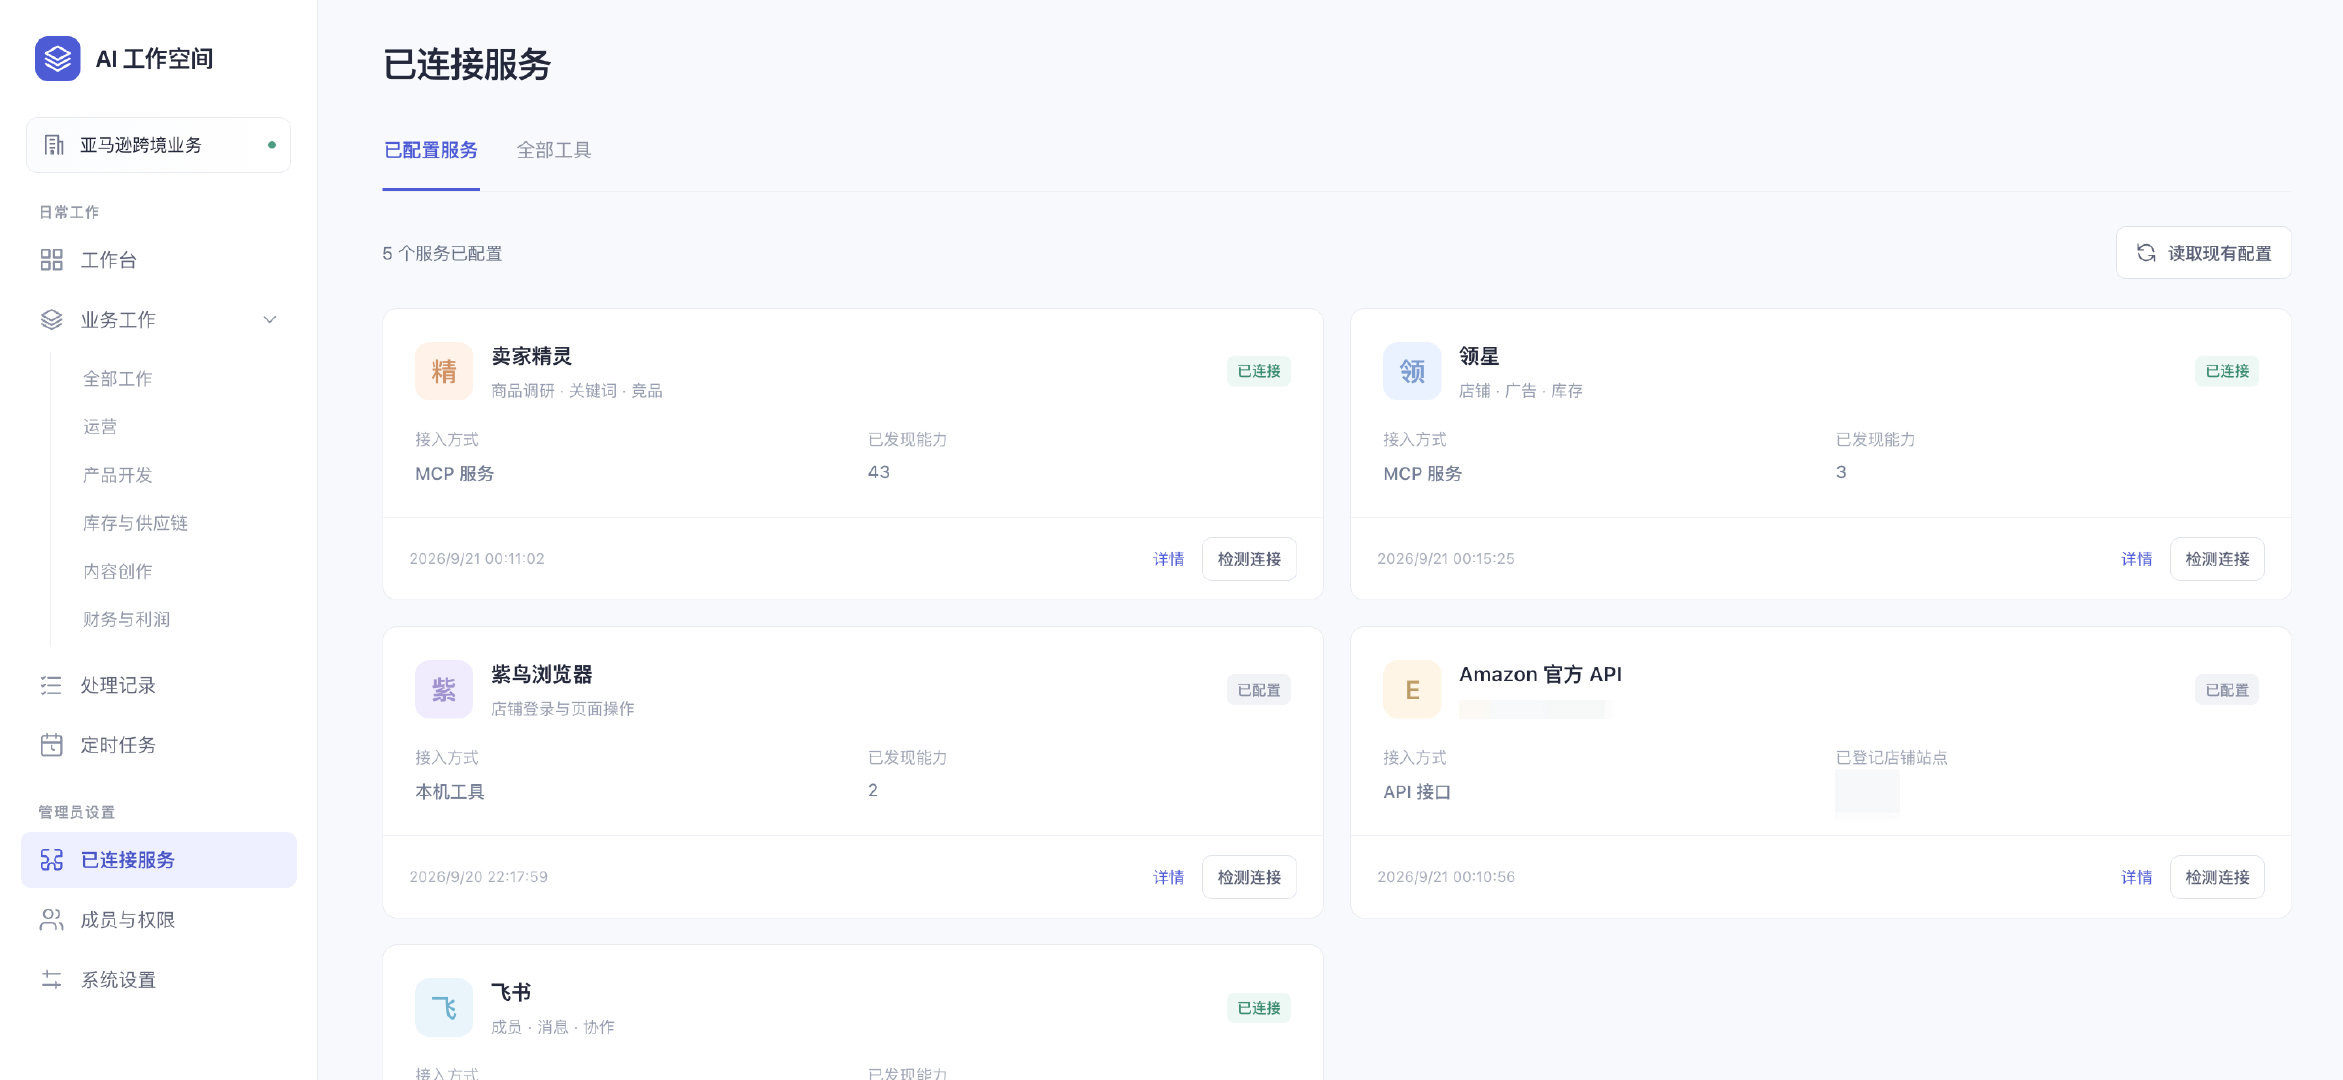Click the Amazon 官方 API E avatar icon
This screenshot has height=1080, width=2343.
[1412, 689]
